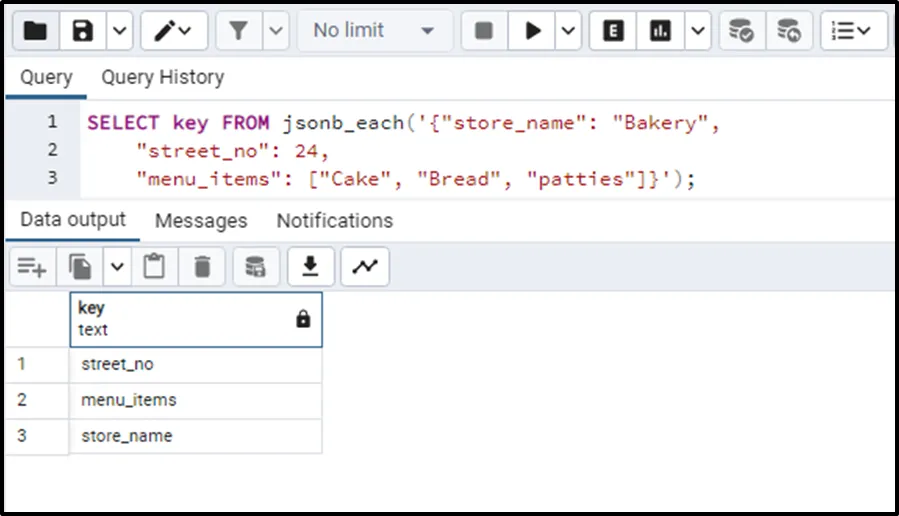Click the Save File disk icon
Viewport: 899px width, 516px height.
click(83, 31)
